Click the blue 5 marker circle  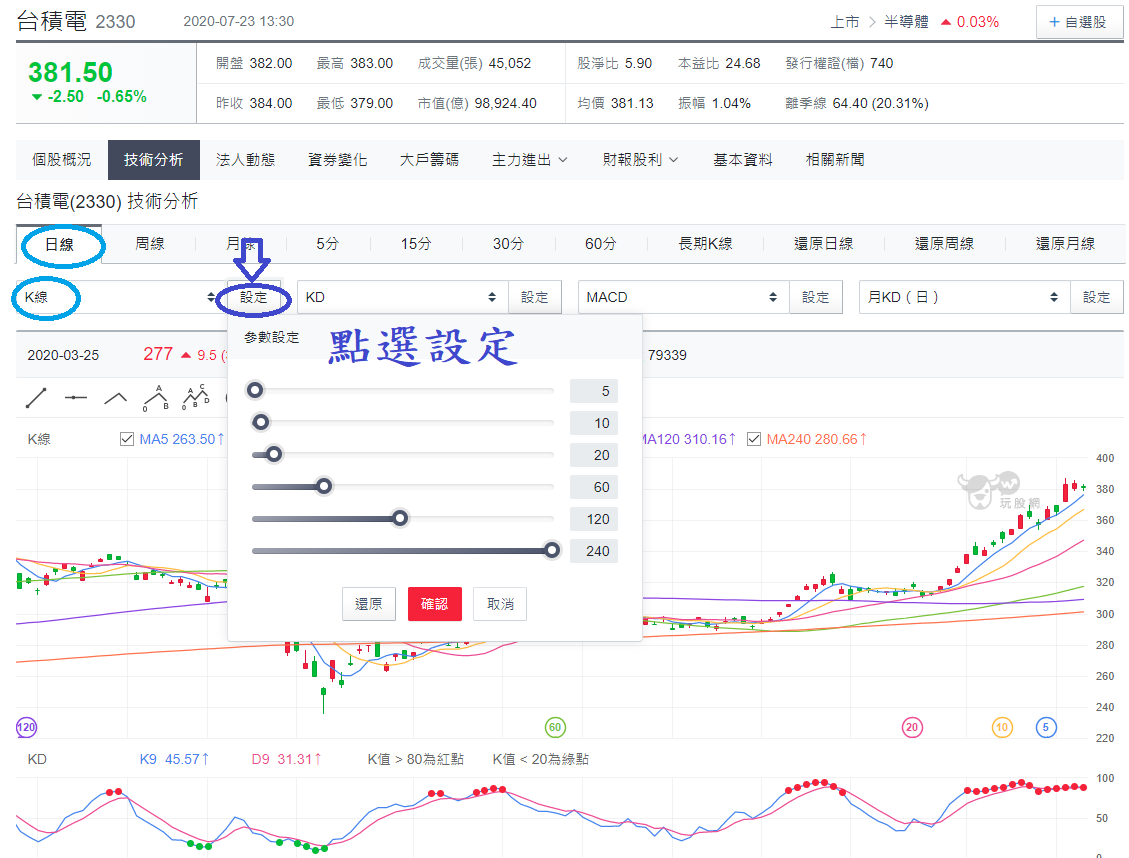1046,727
